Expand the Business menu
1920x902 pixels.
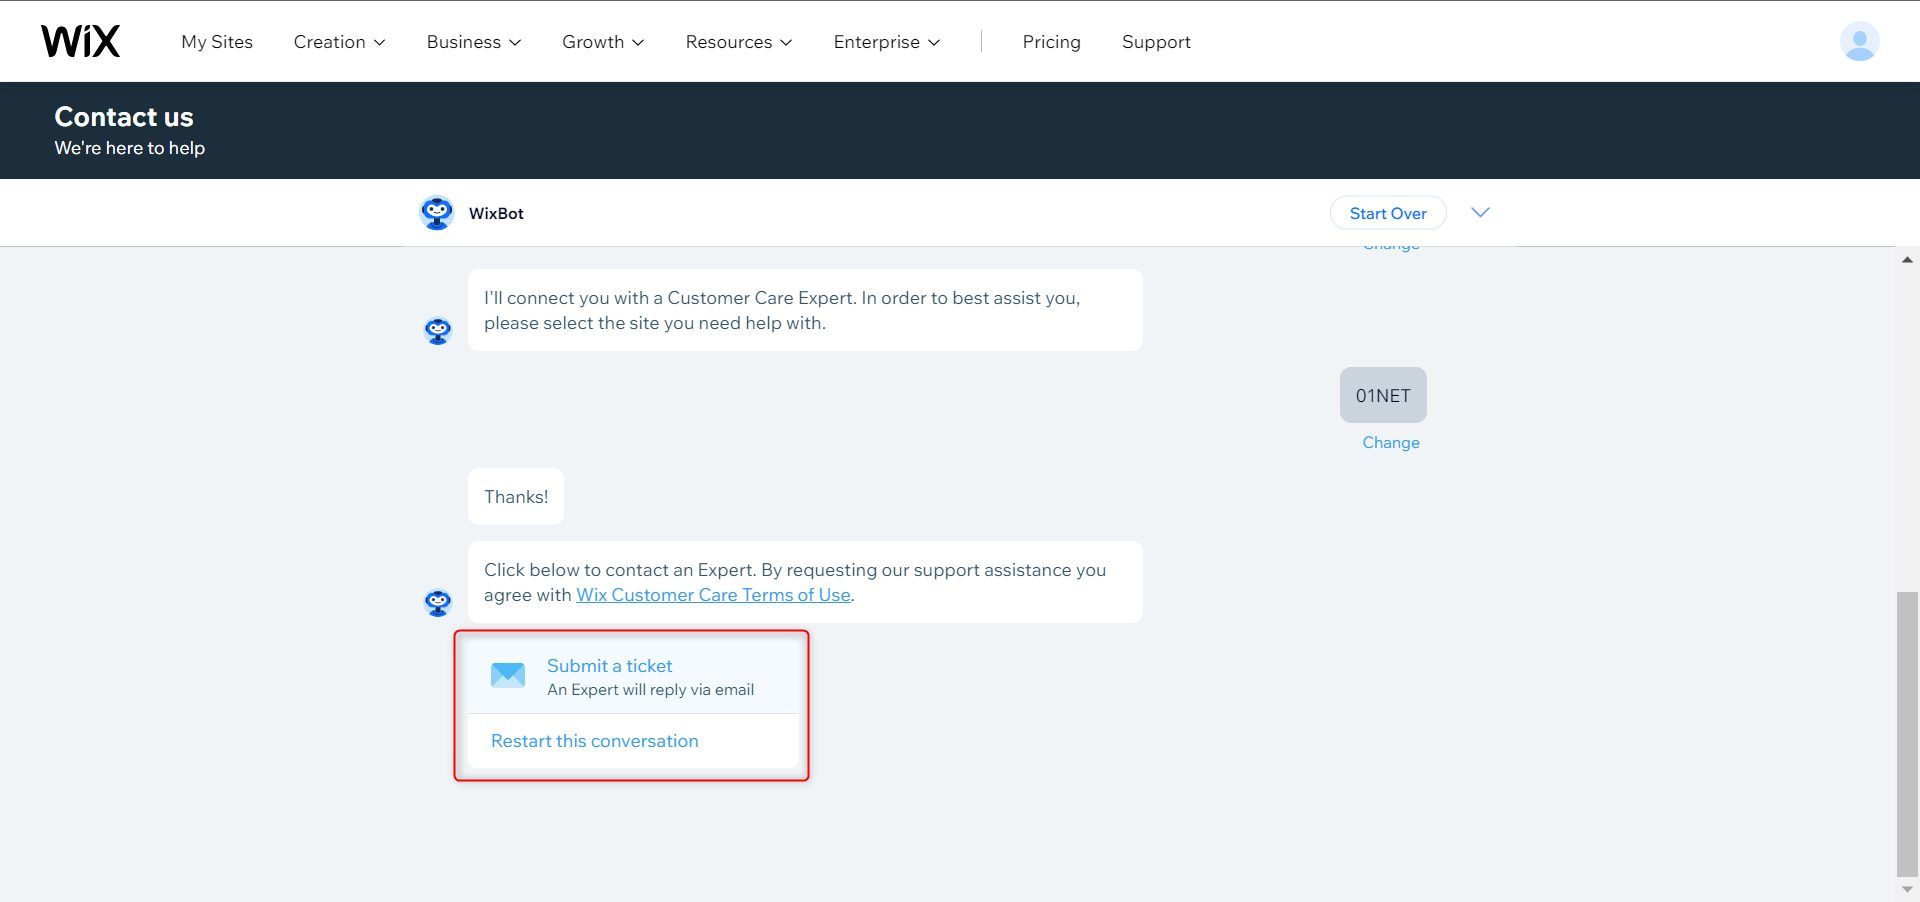pyautogui.click(x=474, y=42)
